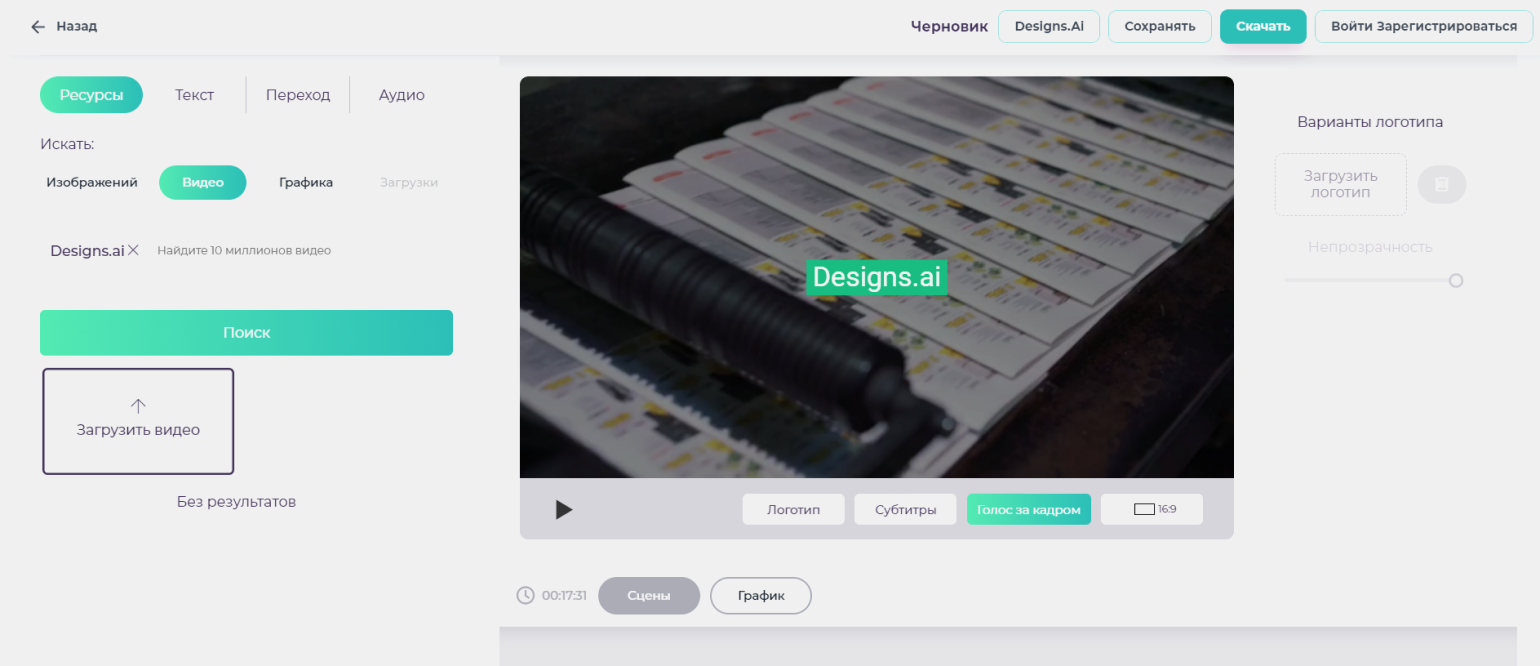
Task: Click the clock duration icon
Action: (x=525, y=595)
